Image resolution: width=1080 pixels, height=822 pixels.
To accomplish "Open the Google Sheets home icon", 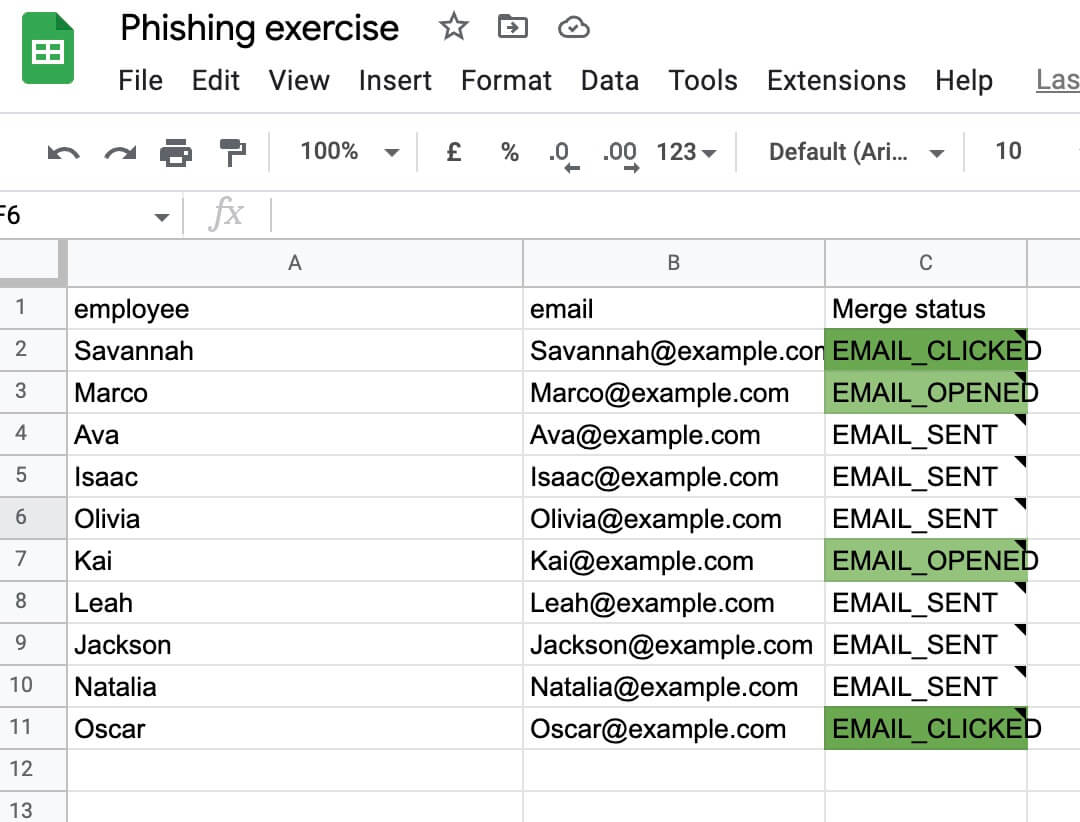I will 48,48.
